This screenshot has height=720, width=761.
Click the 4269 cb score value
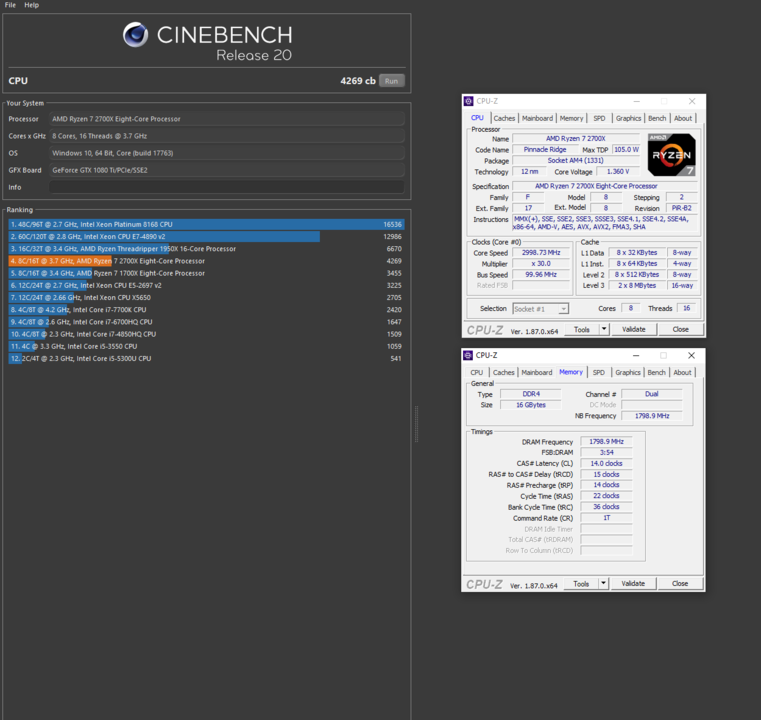coord(358,81)
